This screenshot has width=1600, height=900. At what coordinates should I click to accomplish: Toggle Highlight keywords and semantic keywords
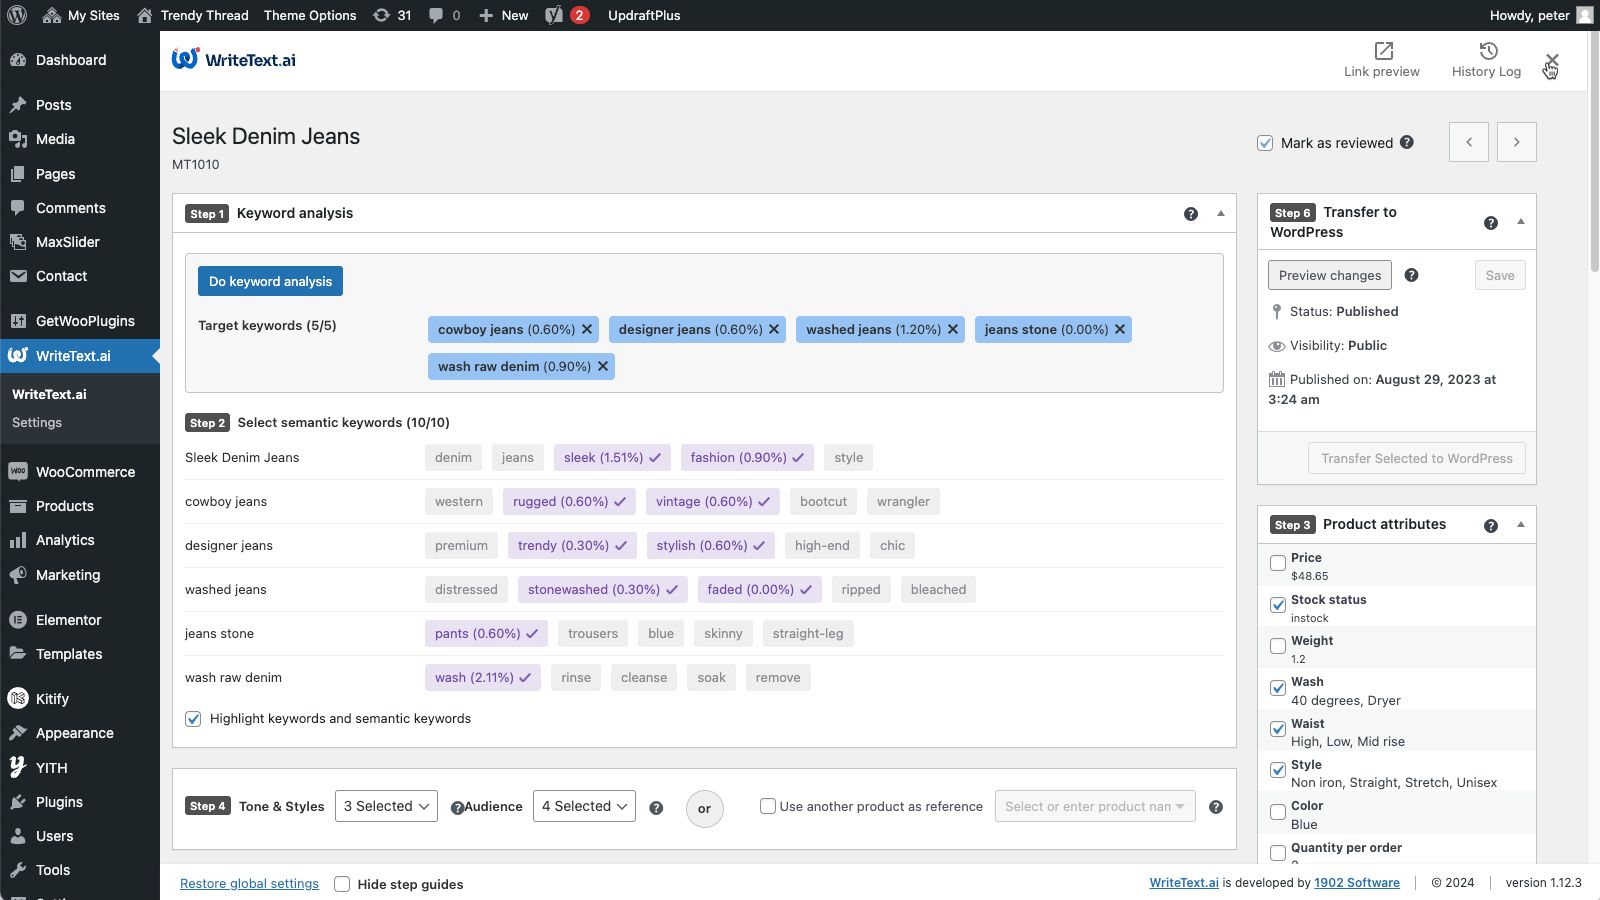(194, 719)
